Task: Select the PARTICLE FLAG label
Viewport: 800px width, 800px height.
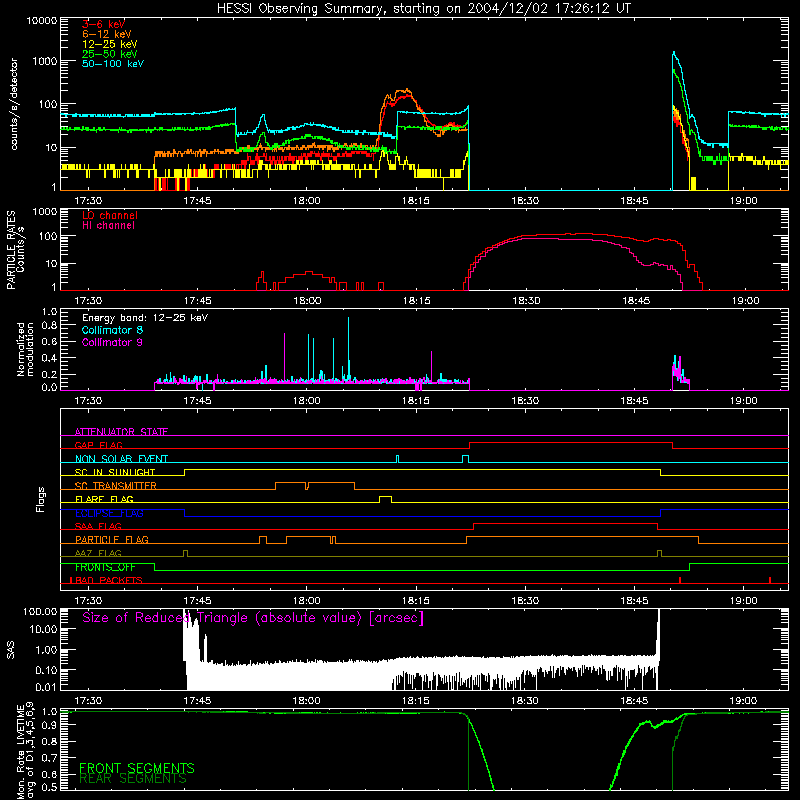Action: [112, 539]
